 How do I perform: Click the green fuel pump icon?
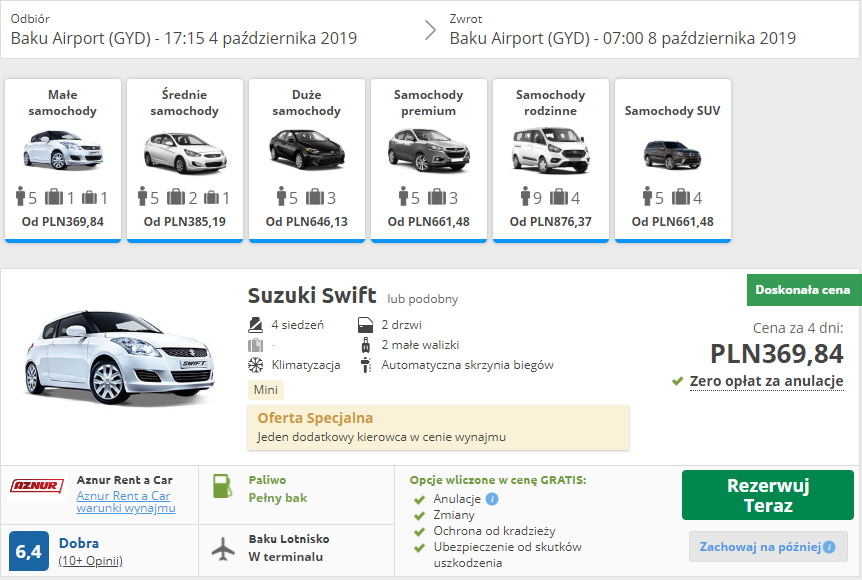pos(222,486)
